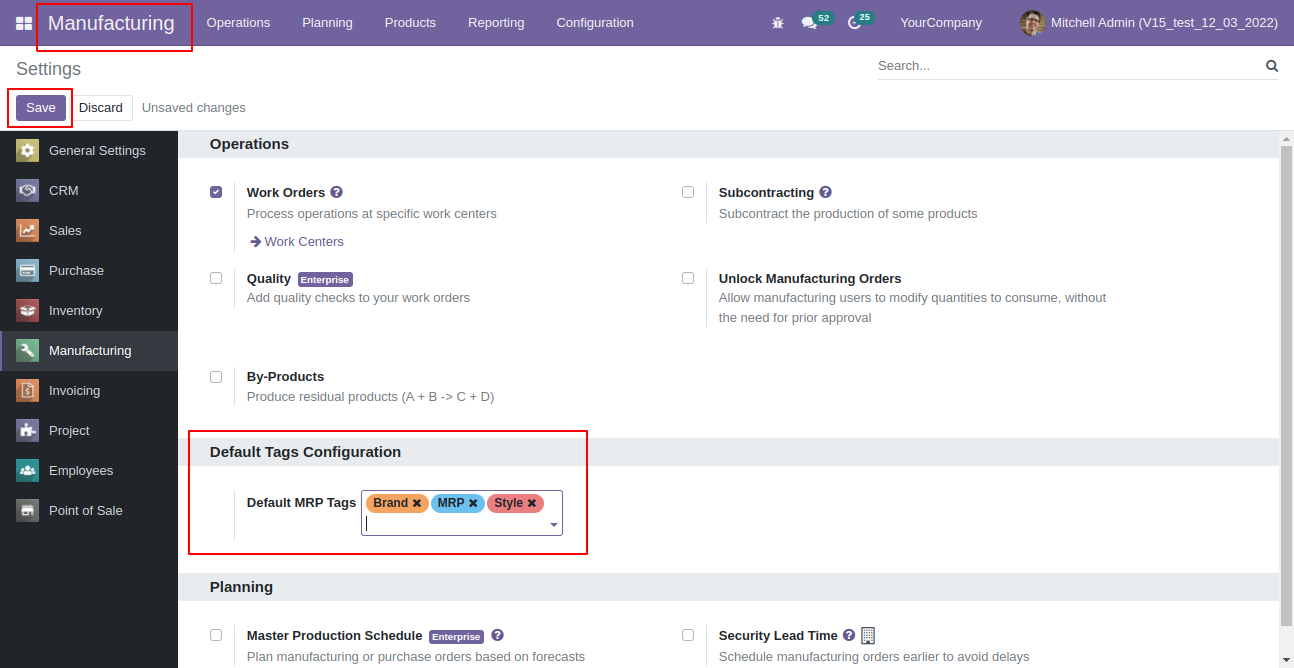Remove the Style tag
The width and height of the screenshot is (1294, 668).
coord(532,503)
